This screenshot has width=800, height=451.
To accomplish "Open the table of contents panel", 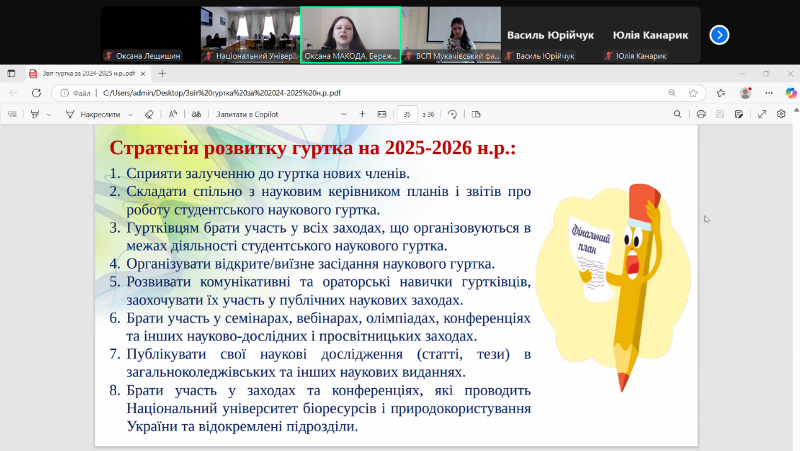I will [12, 114].
